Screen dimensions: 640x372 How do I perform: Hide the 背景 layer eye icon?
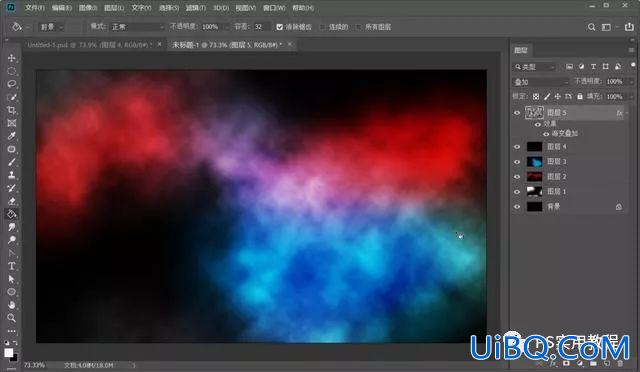(517, 207)
